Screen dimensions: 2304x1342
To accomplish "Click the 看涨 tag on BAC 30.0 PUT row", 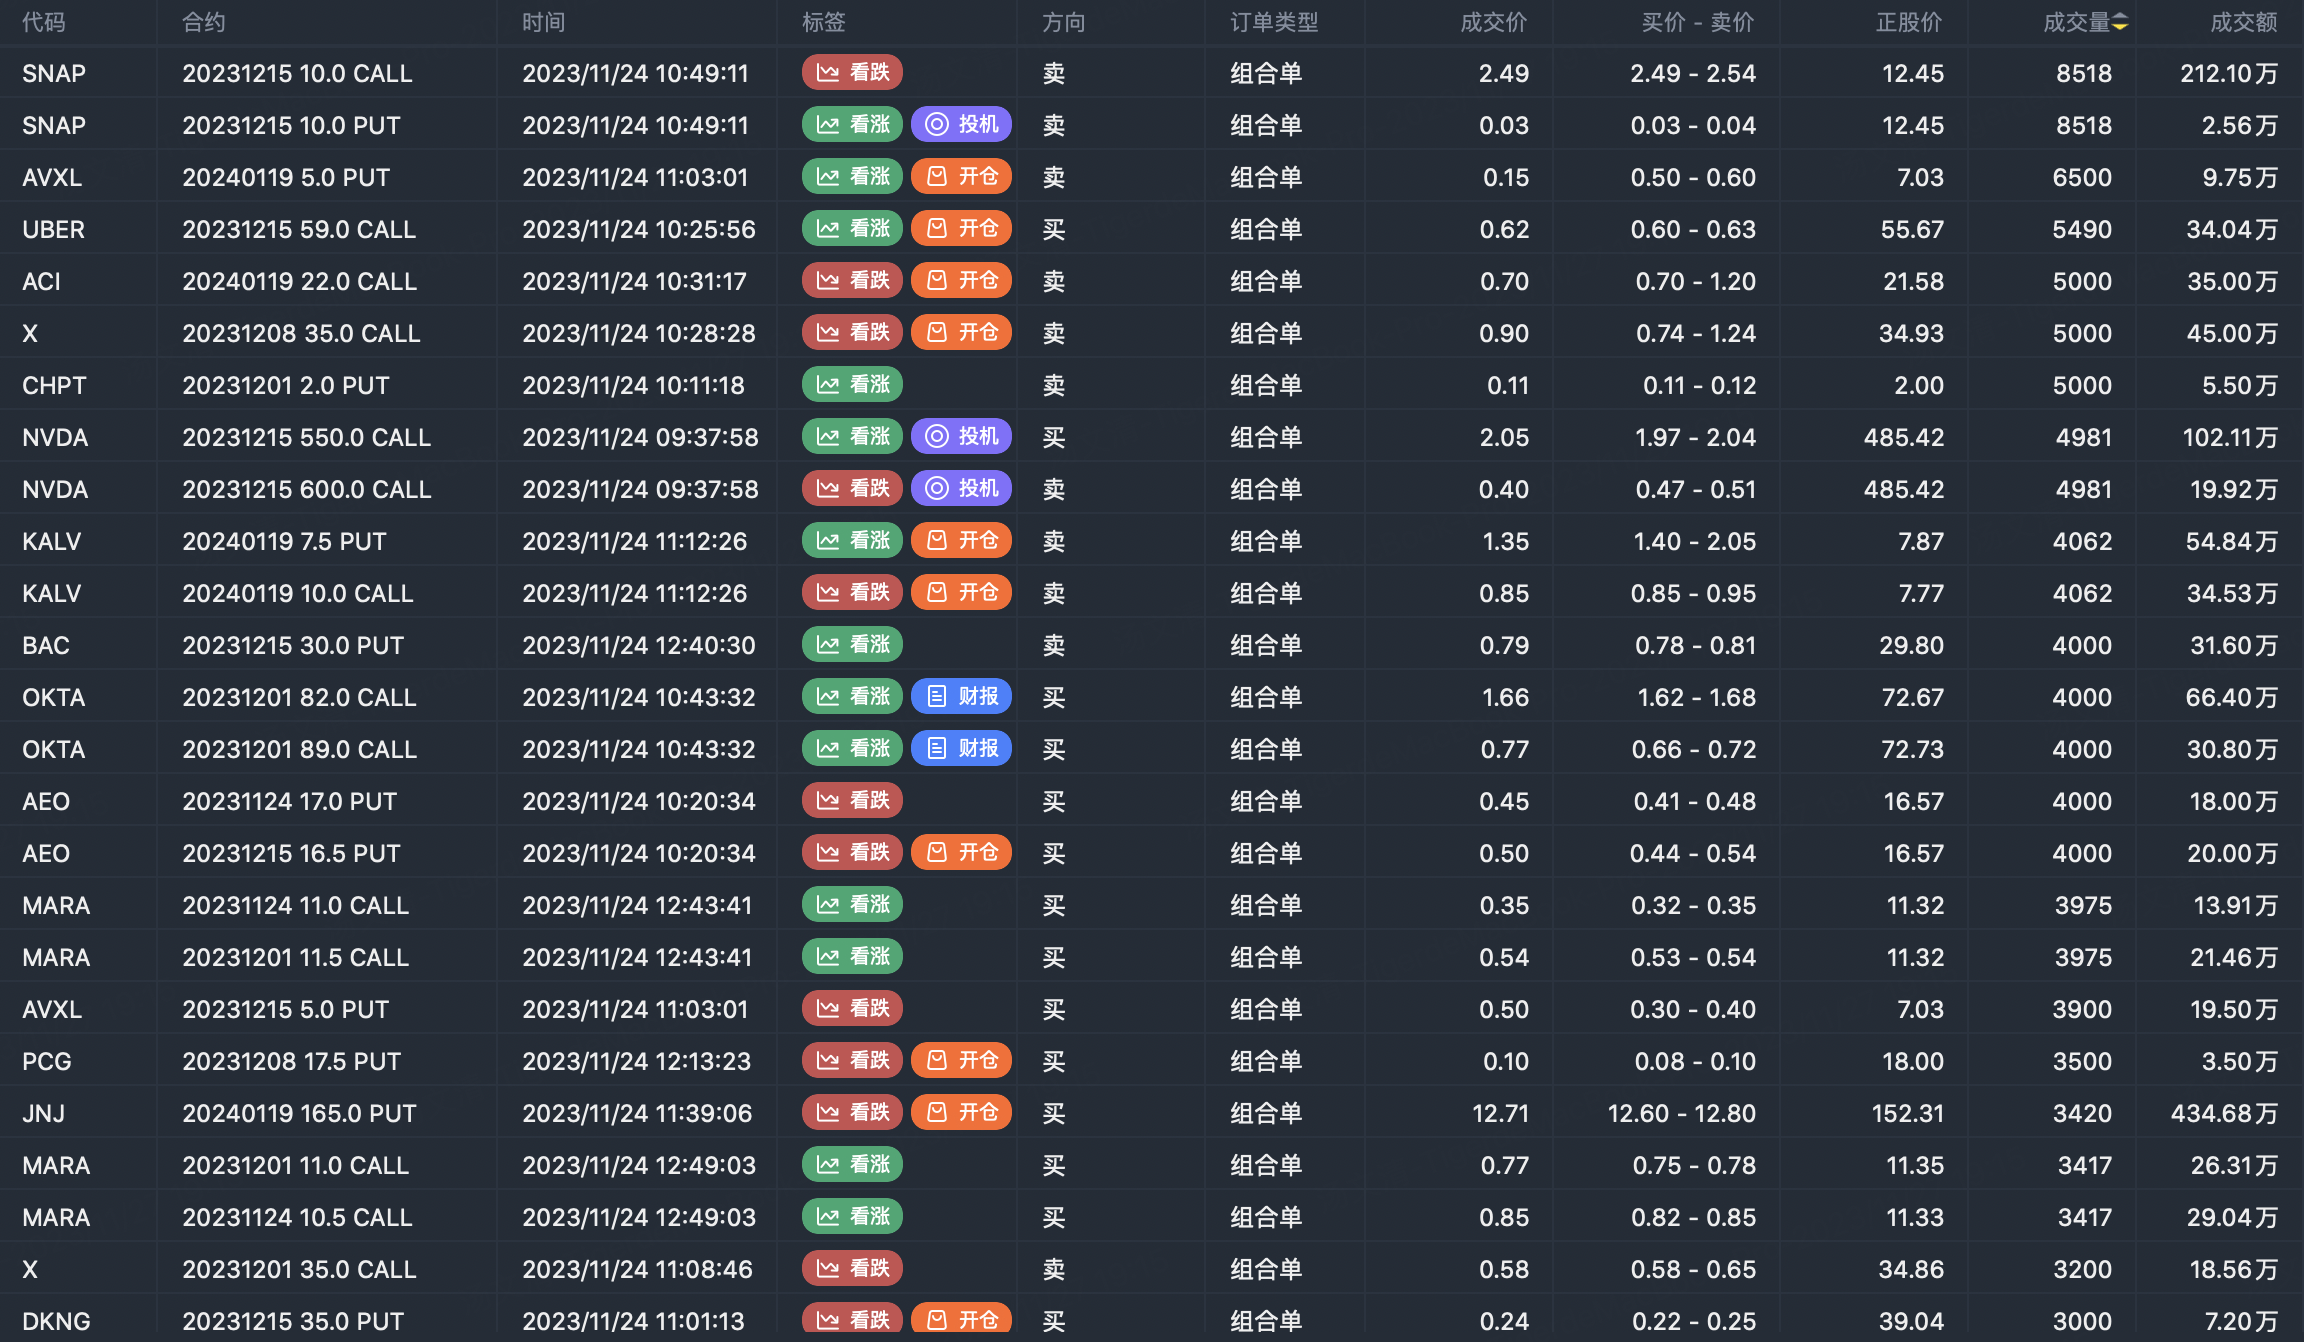I will coord(852,645).
